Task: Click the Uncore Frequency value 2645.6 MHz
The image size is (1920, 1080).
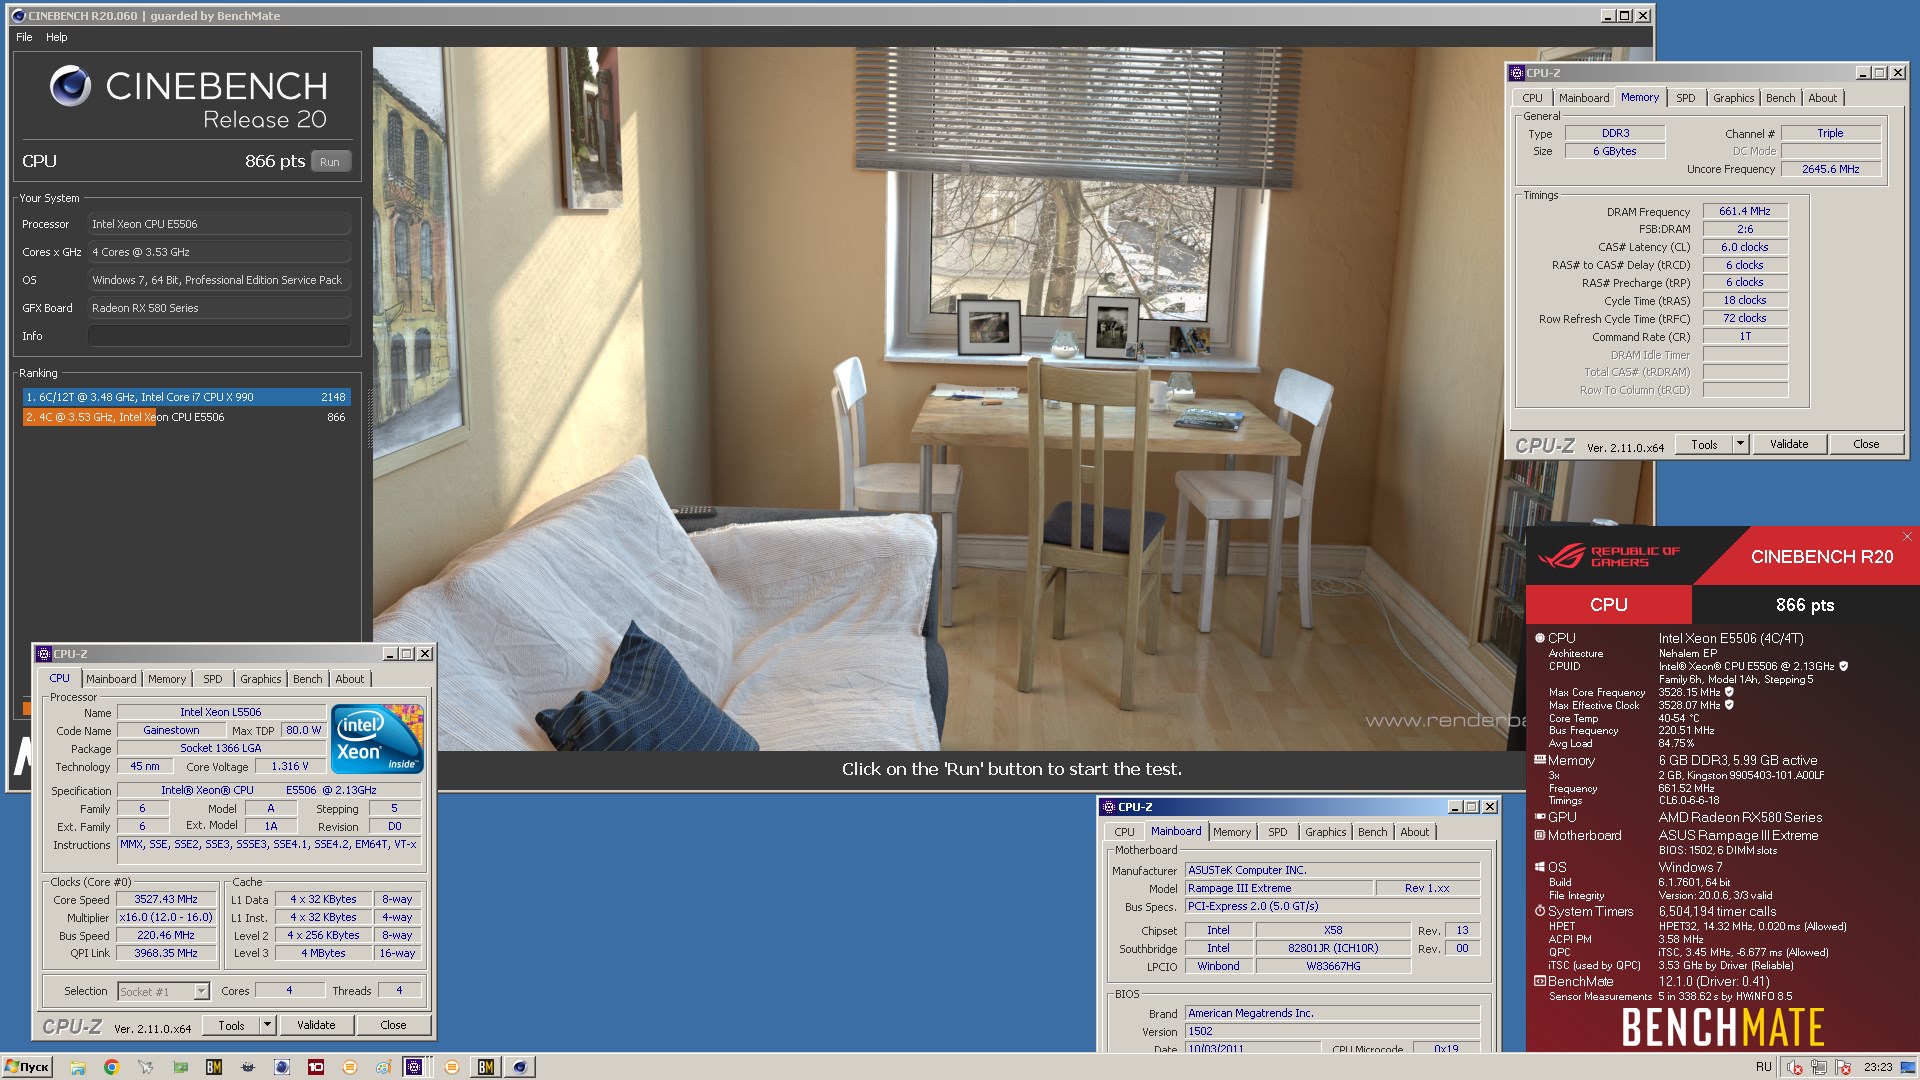Action: tap(1831, 169)
